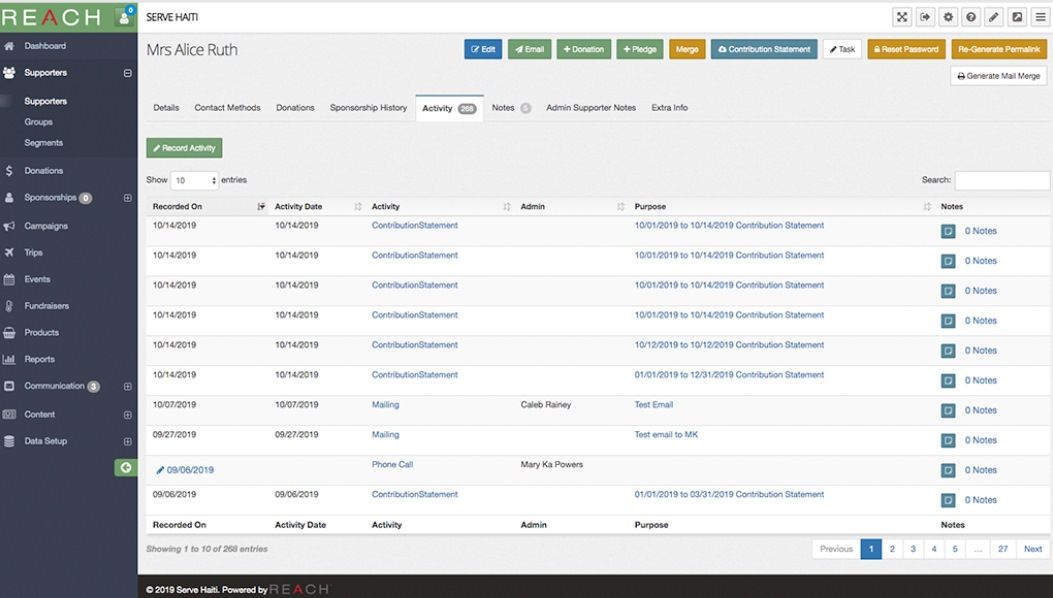Expand the Content sidebar section
Image resolution: width=1053 pixels, height=598 pixels.
128,415
